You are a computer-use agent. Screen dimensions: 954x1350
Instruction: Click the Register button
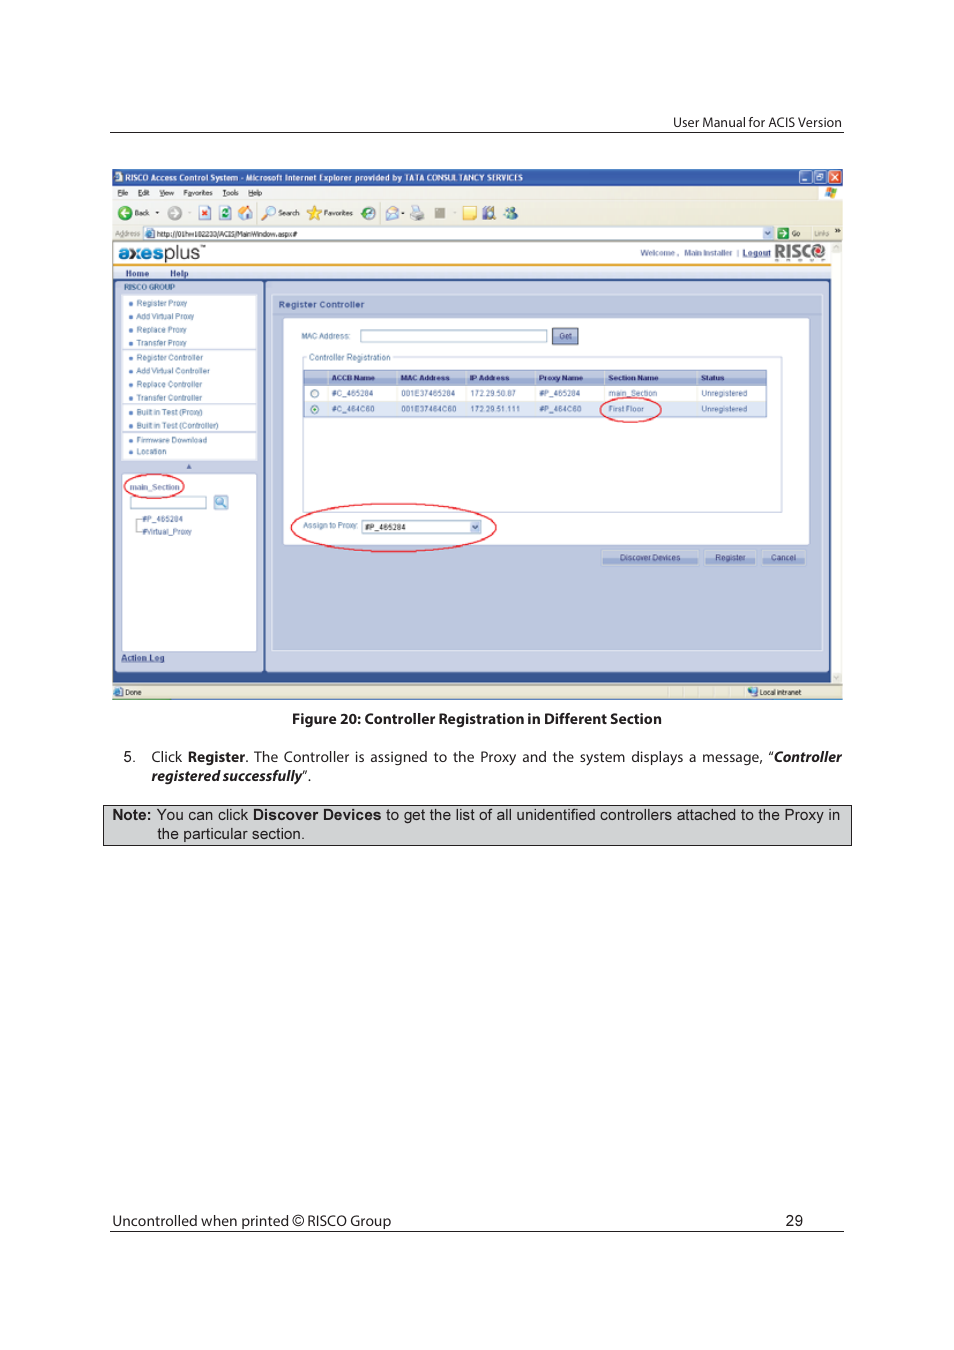tap(730, 558)
